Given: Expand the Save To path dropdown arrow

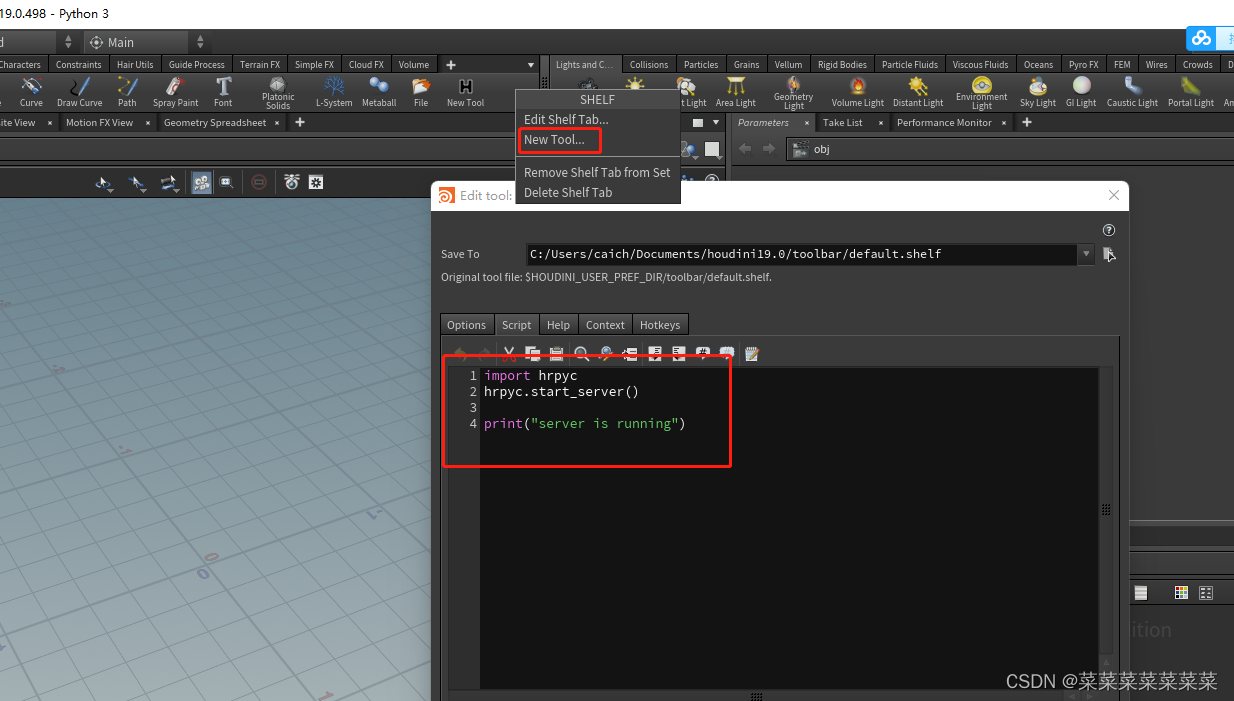Looking at the screenshot, I should click(1086, 254).
